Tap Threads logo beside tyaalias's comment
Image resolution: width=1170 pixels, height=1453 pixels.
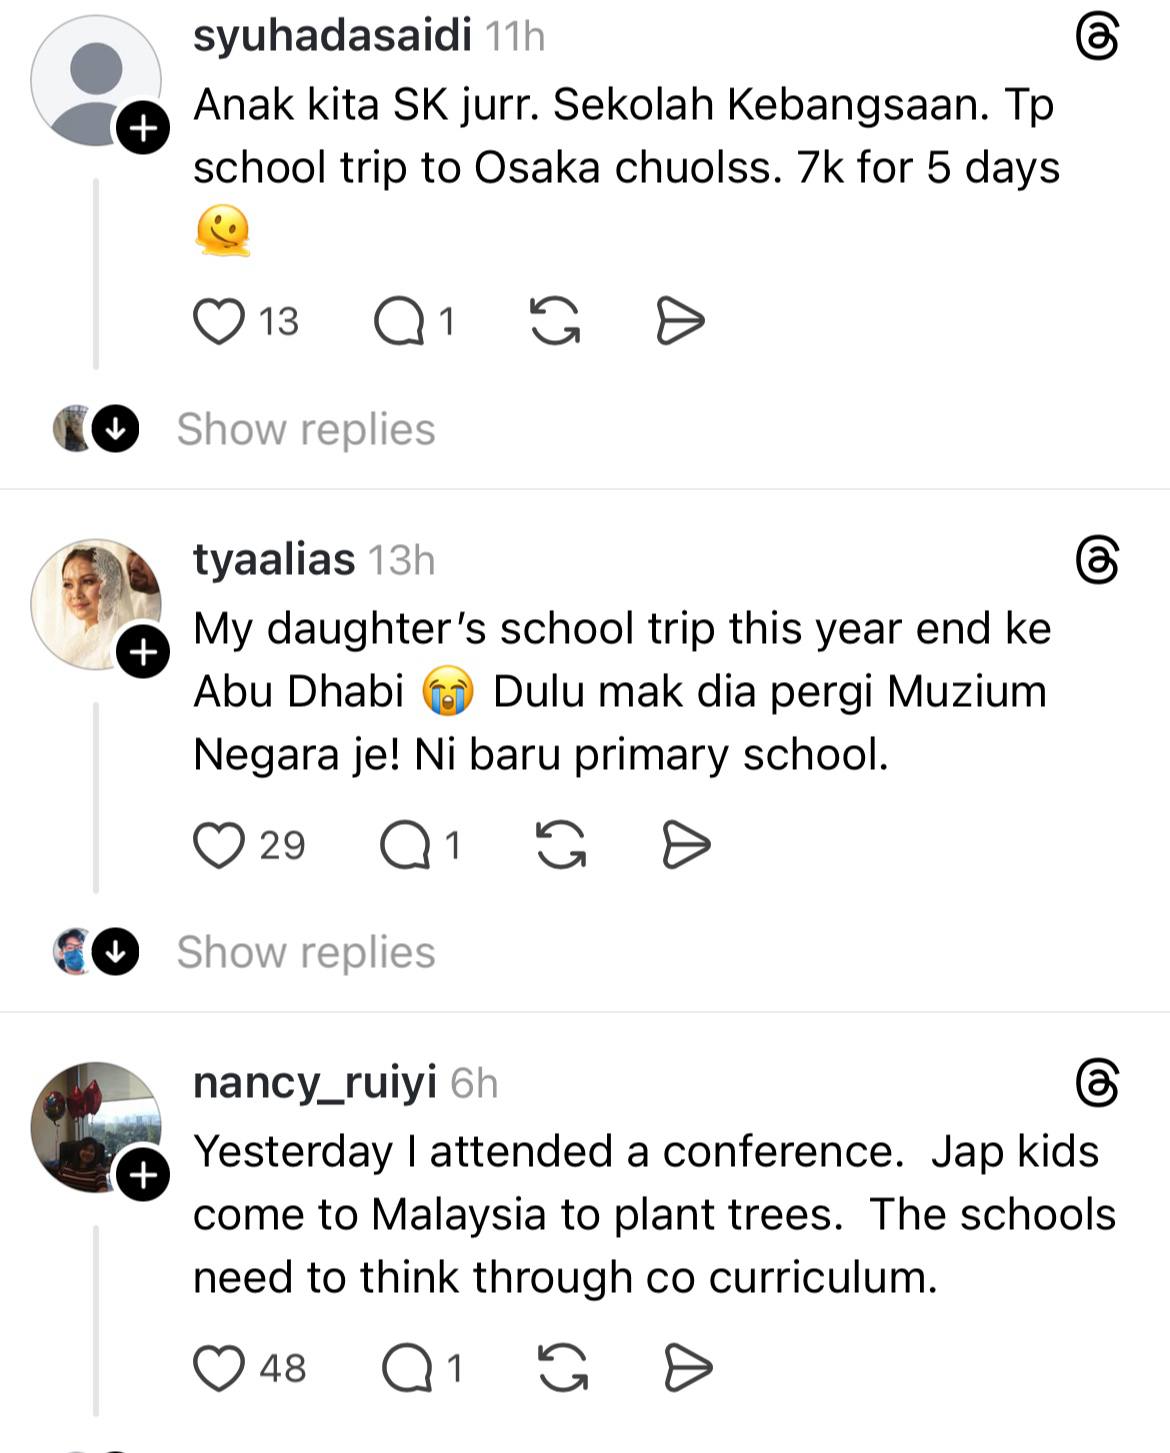(x=1097, y=560)
